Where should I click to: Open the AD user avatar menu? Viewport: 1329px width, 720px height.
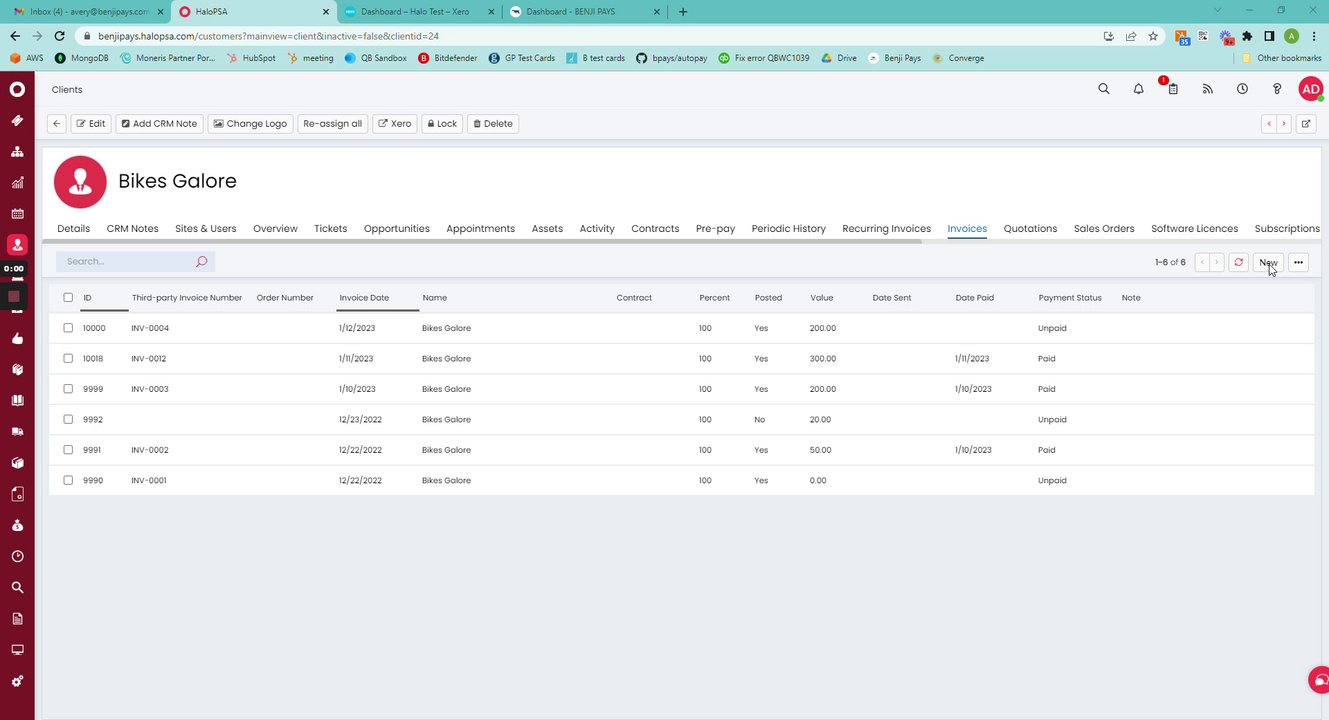click(x=1311, y=89)
